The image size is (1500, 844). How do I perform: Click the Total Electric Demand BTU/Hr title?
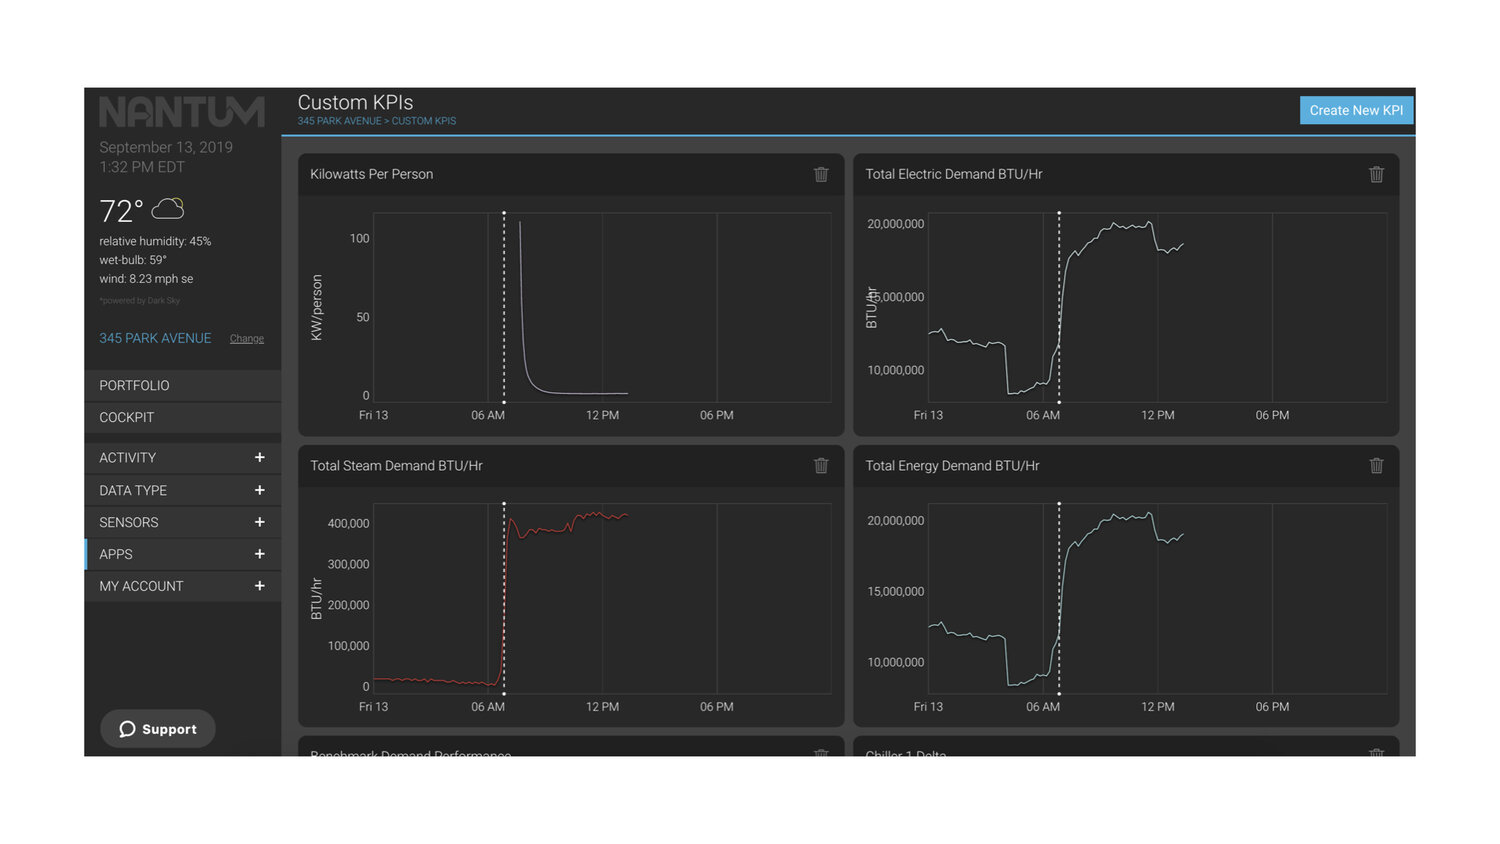(x=954, y=174)
